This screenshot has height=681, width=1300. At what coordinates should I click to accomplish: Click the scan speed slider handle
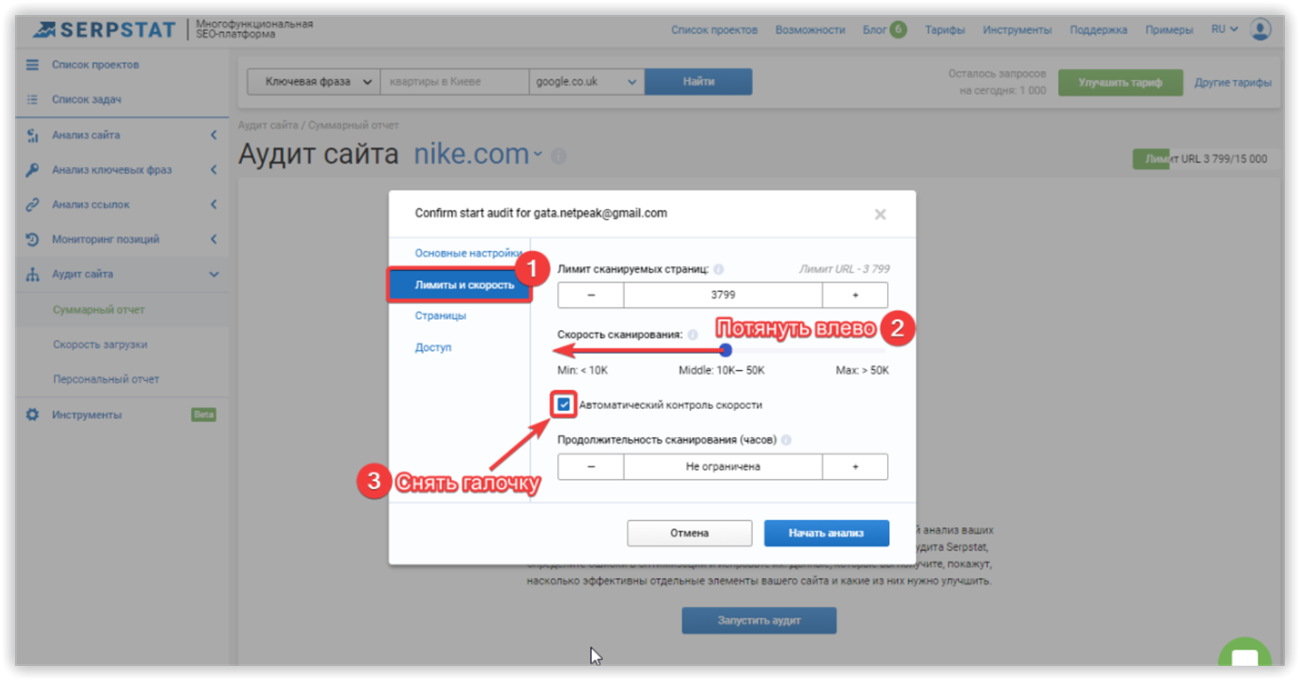coord(726,350)
